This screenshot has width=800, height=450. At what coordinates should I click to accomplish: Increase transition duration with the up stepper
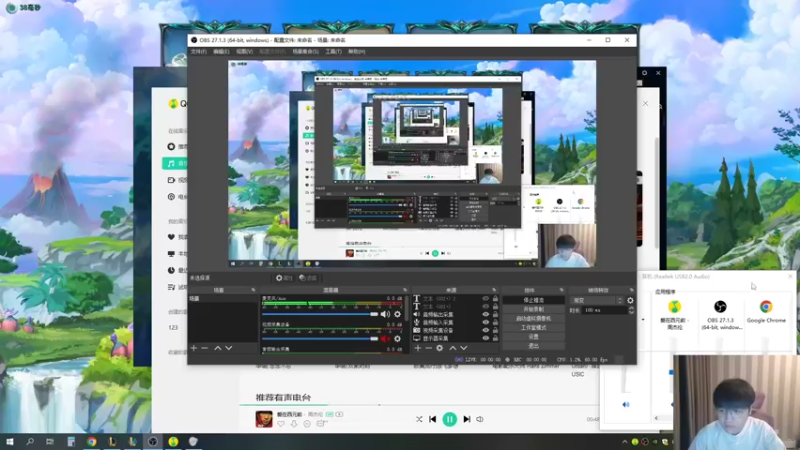pyautogui.click(x=631, y=308)
